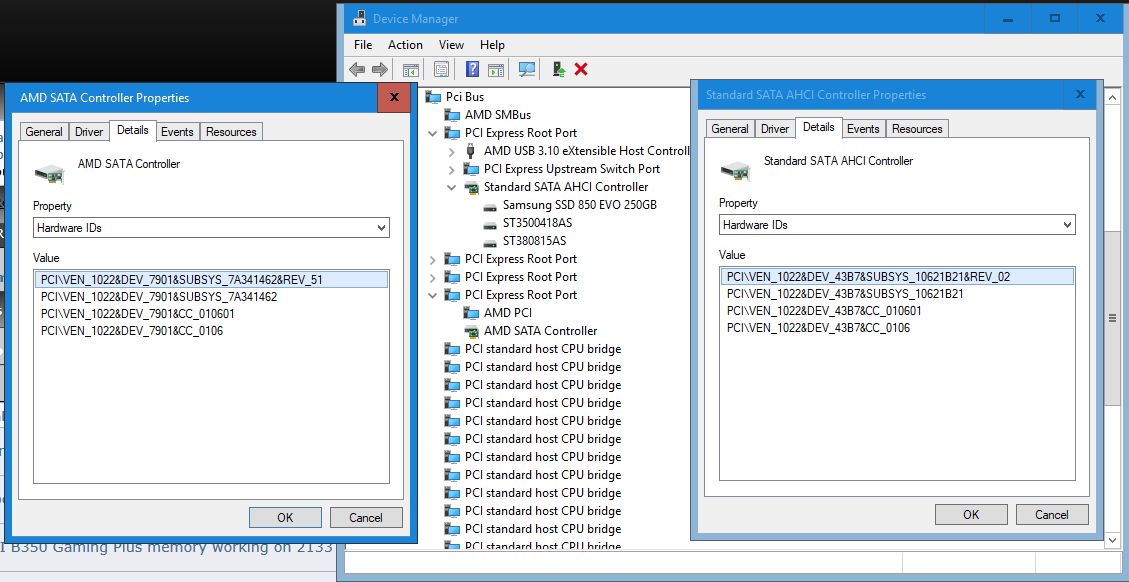Click the Forward arrow in Device Manager toolbar
1129x582 pixels.
click(x=379, y=69)
